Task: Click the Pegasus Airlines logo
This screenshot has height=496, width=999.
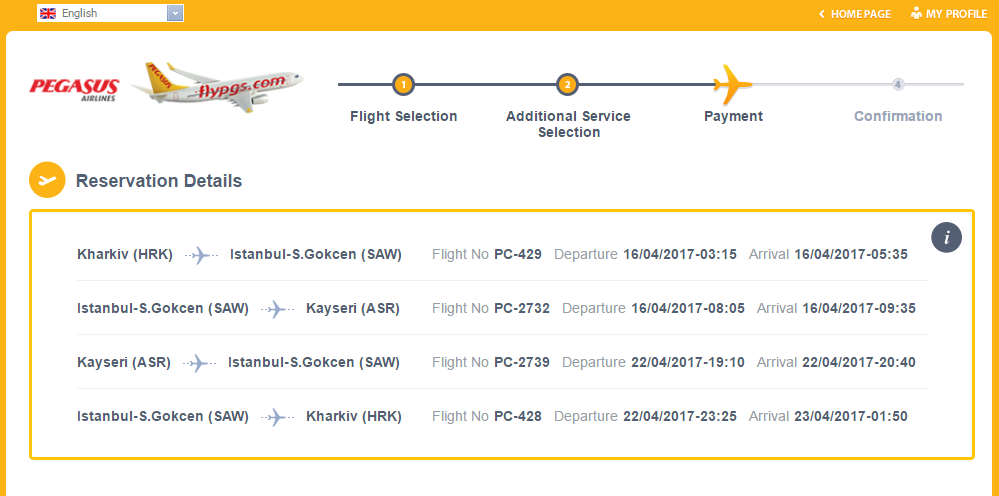Action: [x=74, y=89]
